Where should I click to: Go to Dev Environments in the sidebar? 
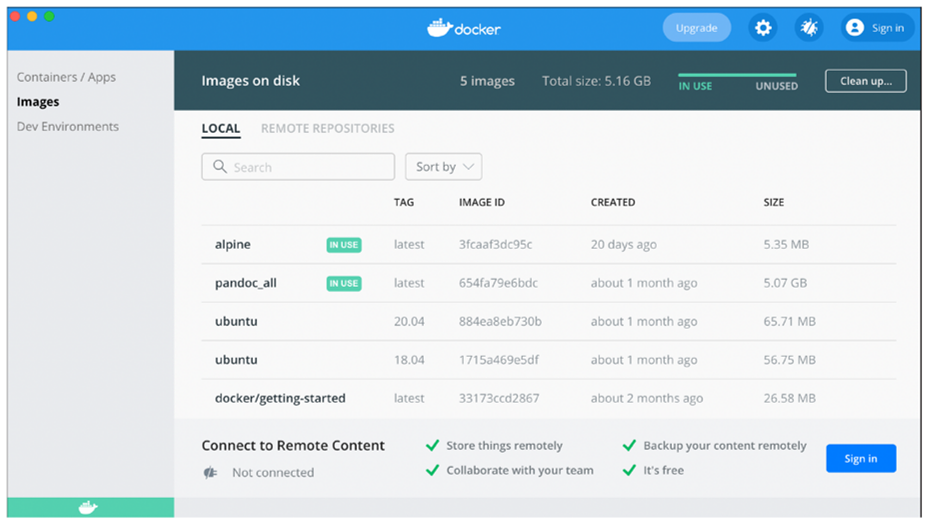click(x=68, y=127)
